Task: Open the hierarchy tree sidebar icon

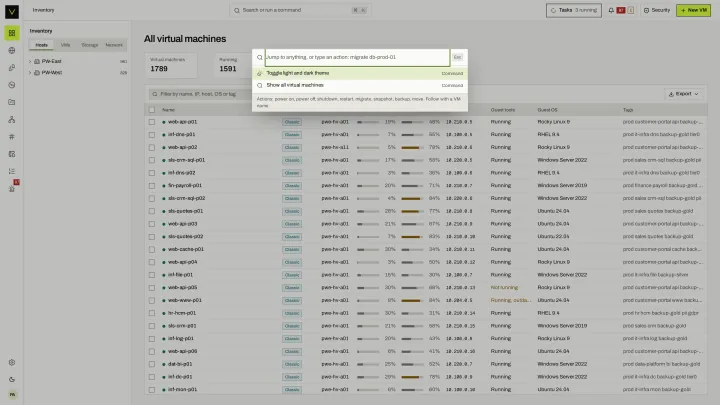Action: (12, 119)
